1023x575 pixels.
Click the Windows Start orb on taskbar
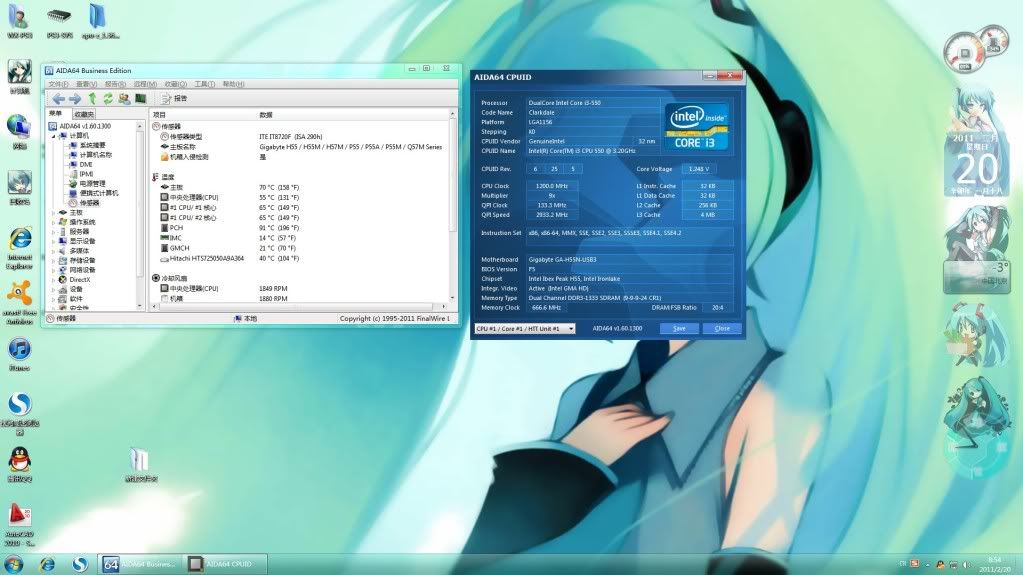[15, 564]
